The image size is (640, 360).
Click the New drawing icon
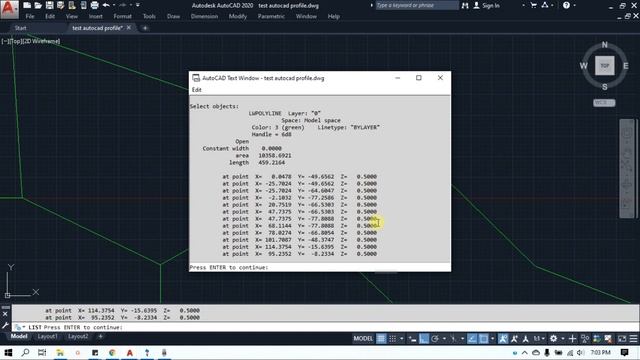tap(27, 5)
